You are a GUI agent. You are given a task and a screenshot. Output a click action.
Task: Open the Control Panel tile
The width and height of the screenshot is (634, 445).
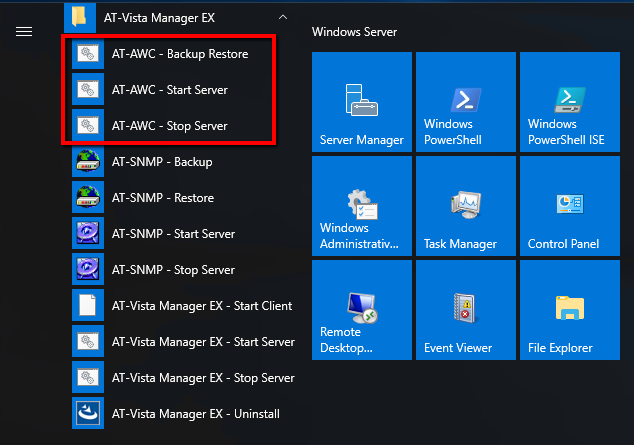point(569,207)
